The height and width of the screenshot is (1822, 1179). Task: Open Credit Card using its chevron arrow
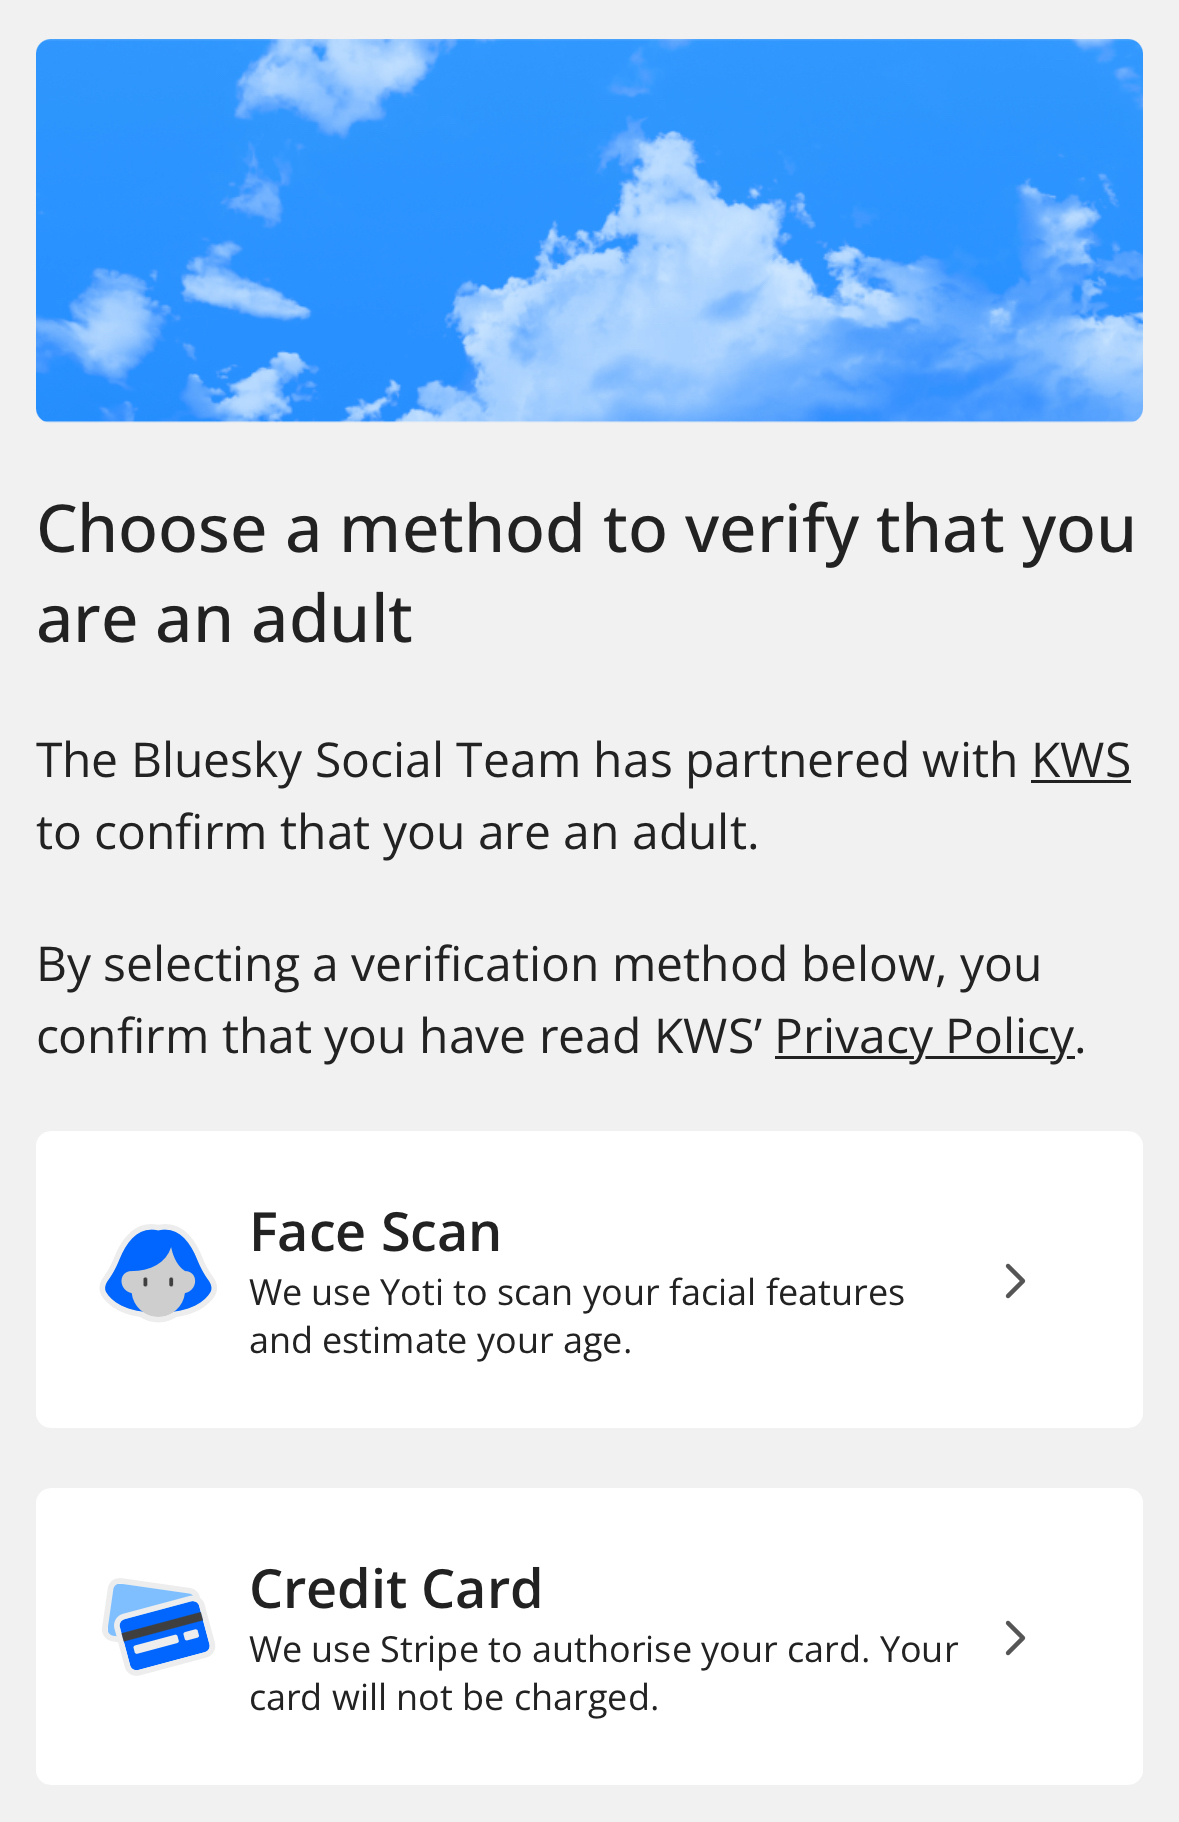point(1014,1638)
